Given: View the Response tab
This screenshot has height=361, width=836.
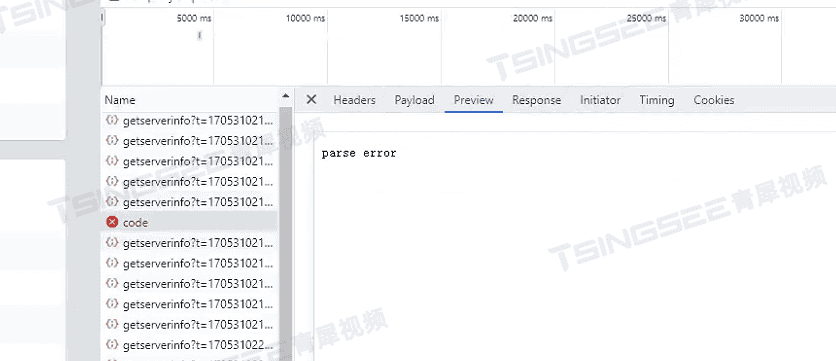Looking at the screenshot, I should click(x=536, y=100).
